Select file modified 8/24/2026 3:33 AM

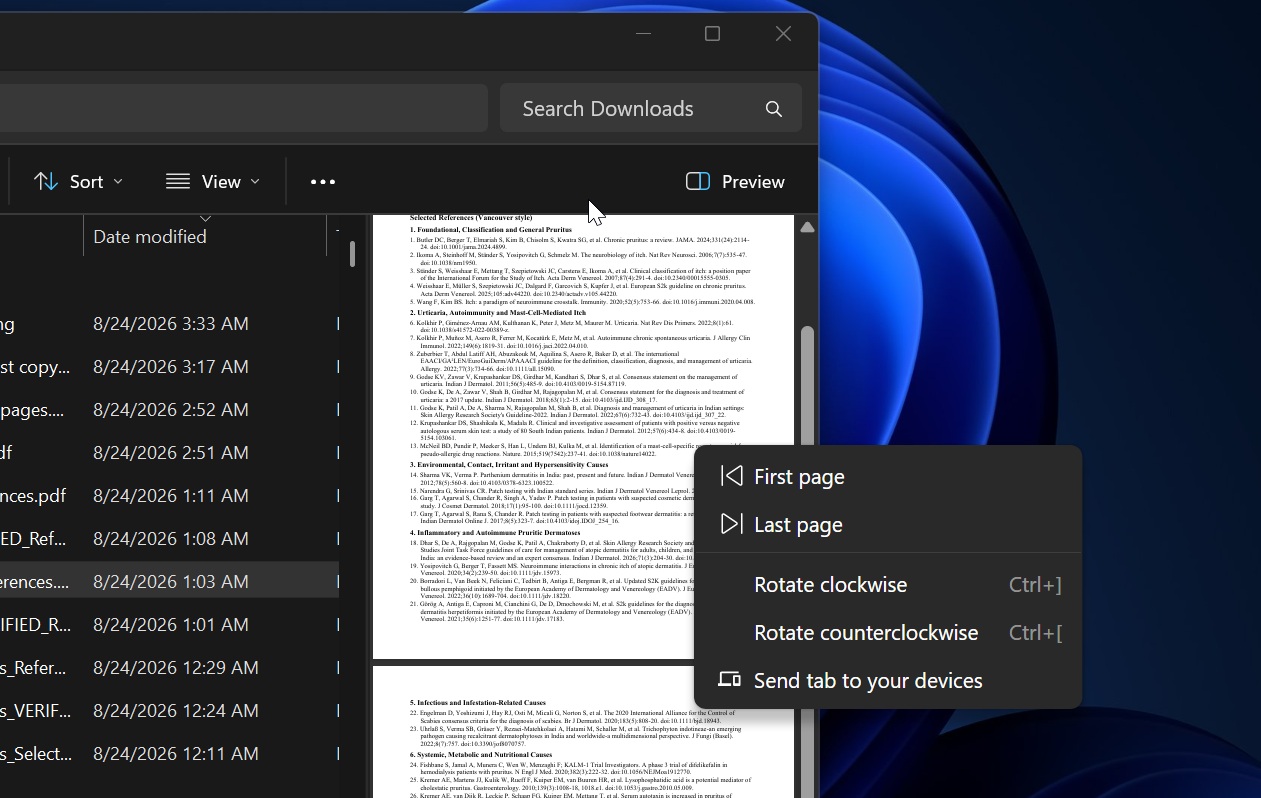169,323
